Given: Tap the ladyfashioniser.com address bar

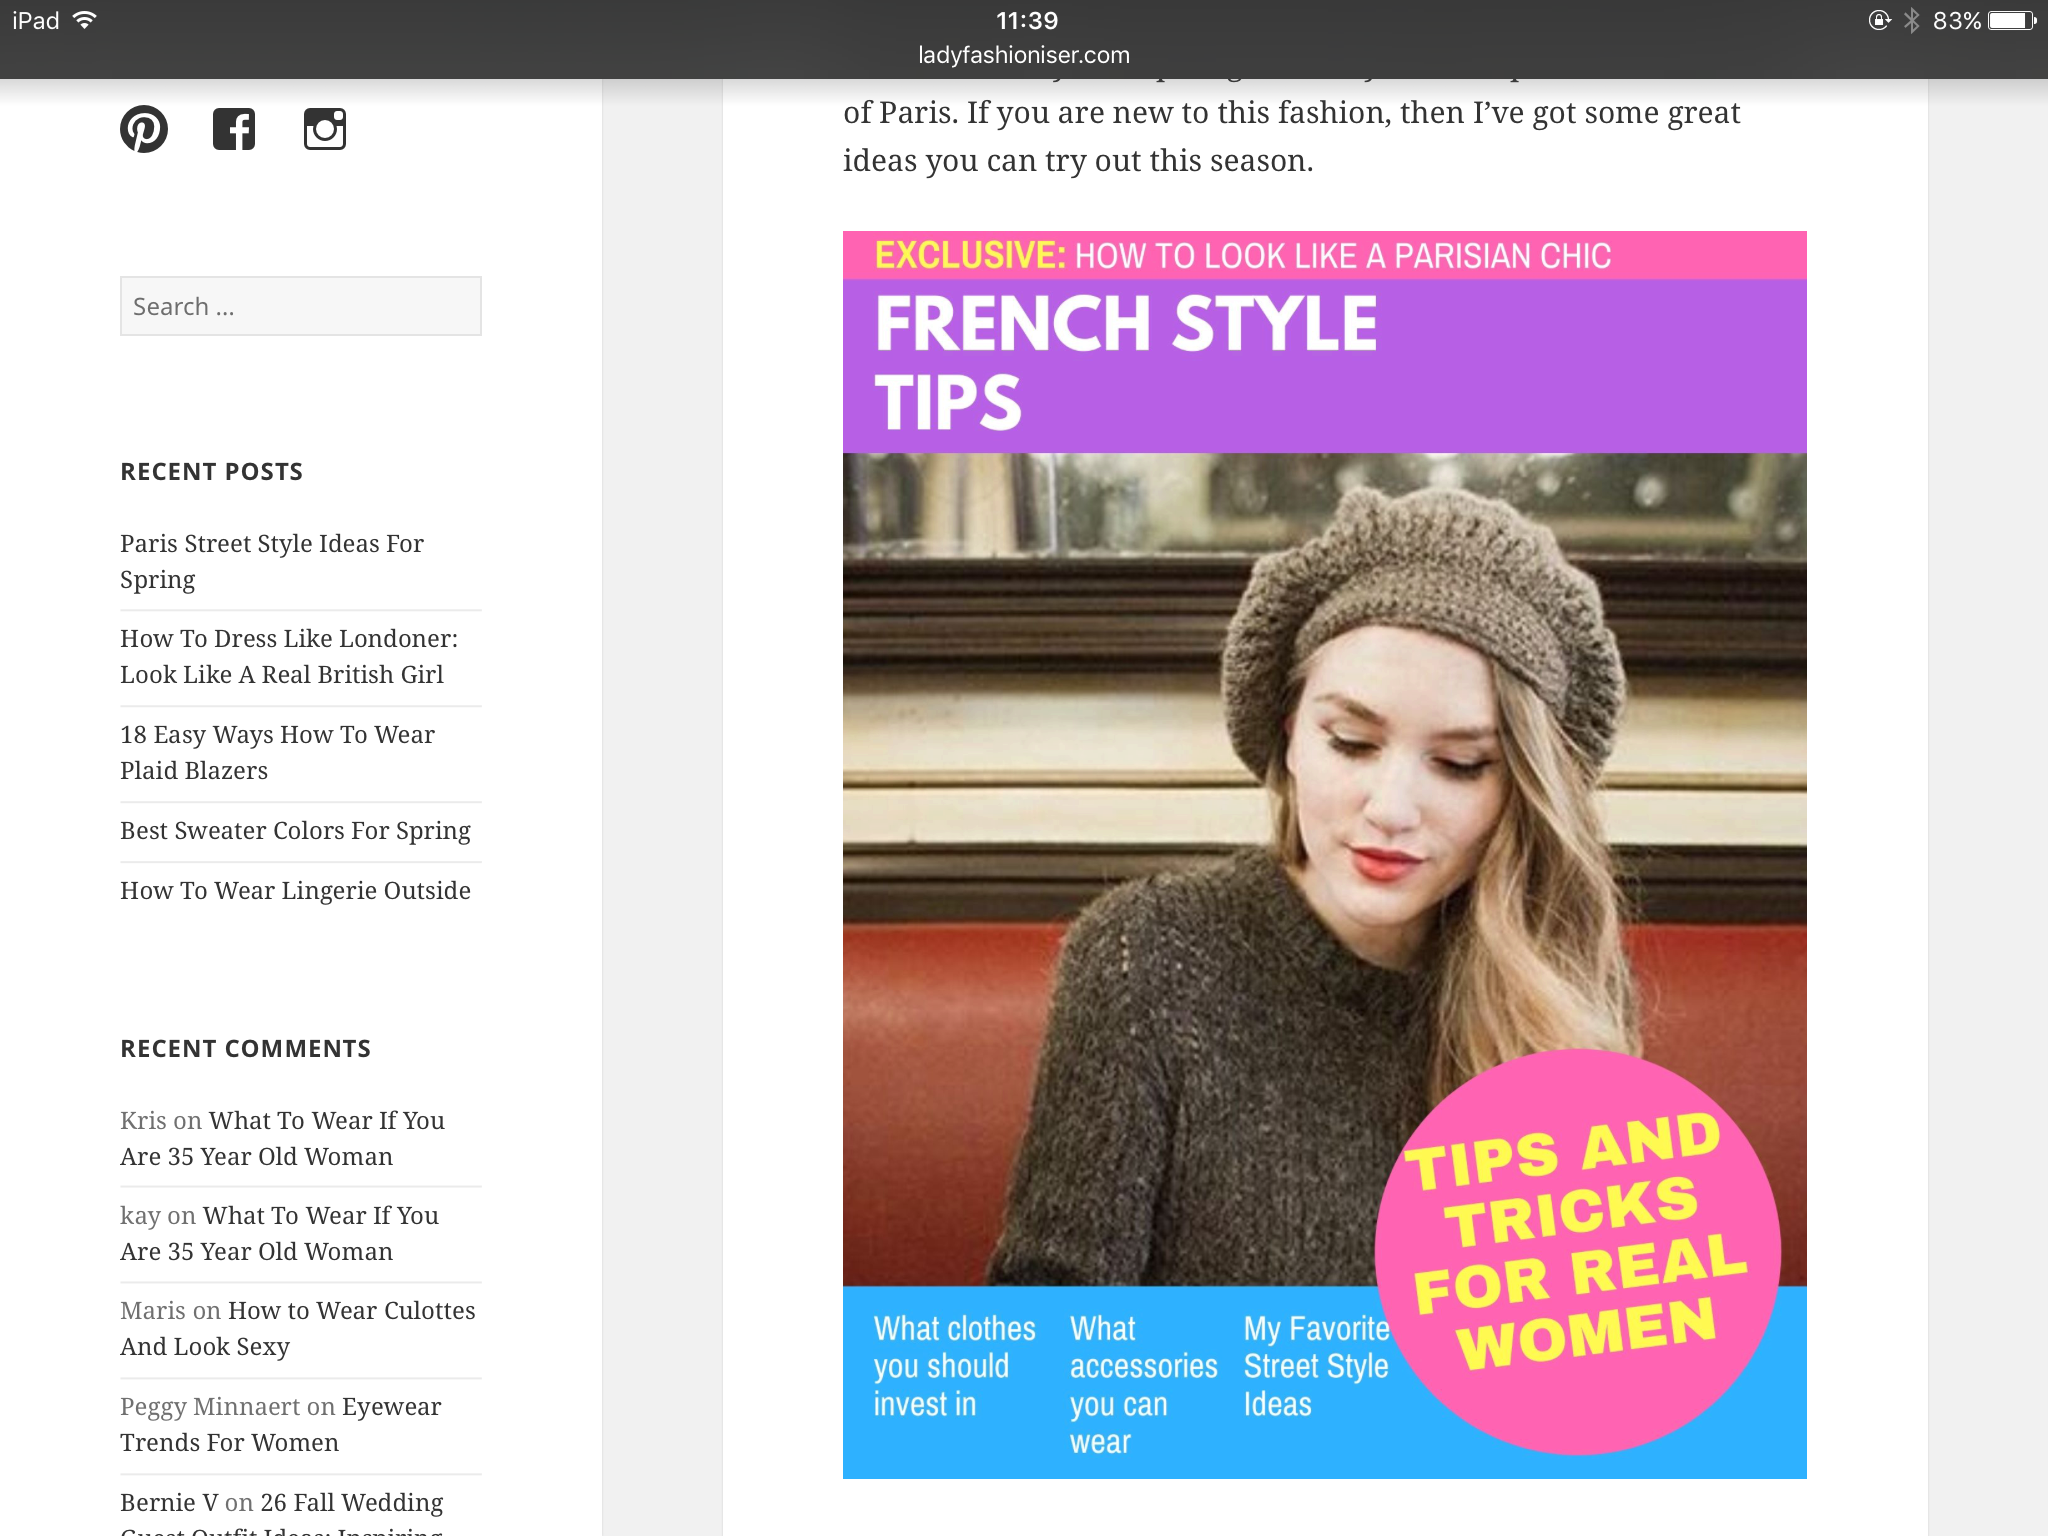Looking at the screenshot, I should pos(1024,55).
